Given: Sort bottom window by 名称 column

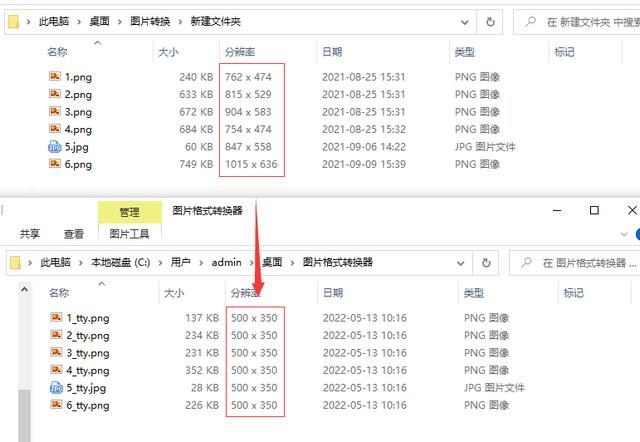Looking at the screenshot, I should [59, 293].
